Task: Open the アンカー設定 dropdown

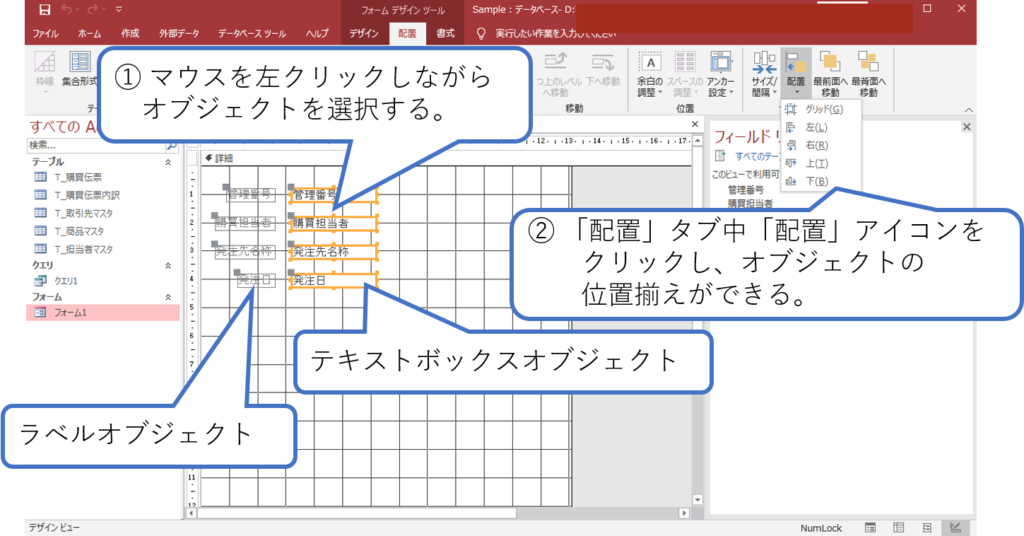Action: pyautogui.click(x=720, y=75)
